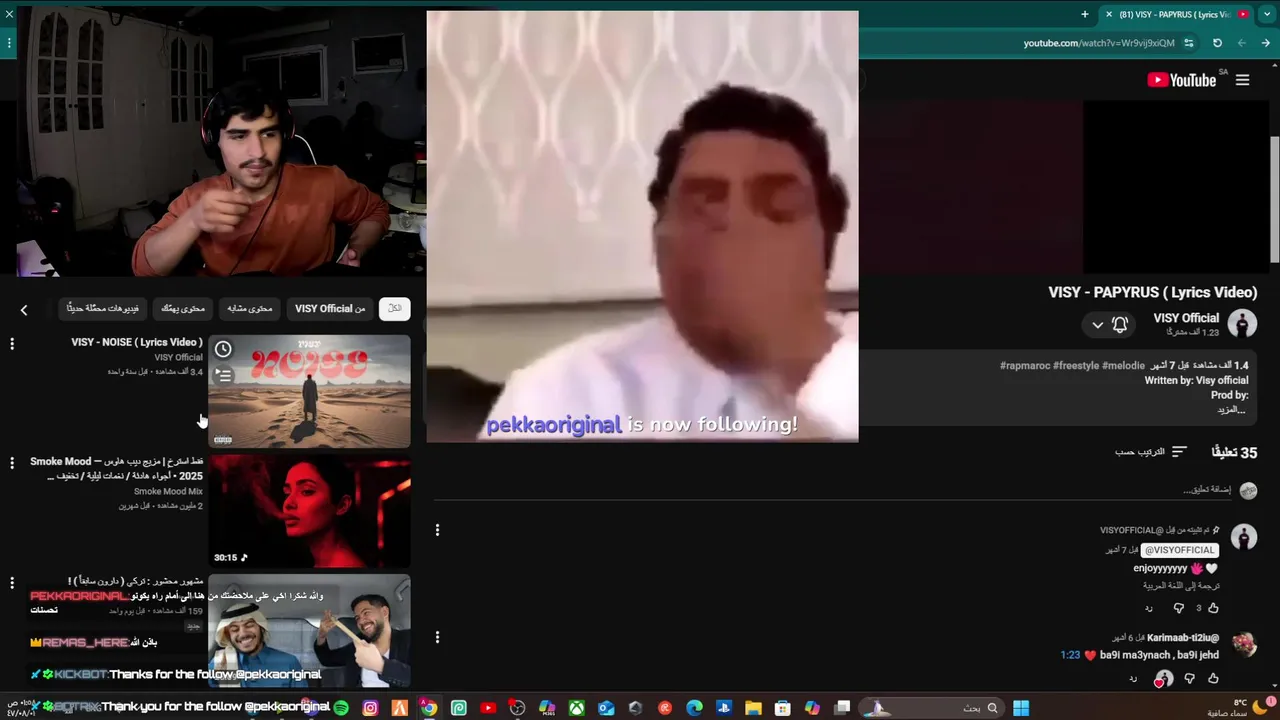Open the مشهور محشور video thumbnail
Viewport: 1280px width, 720px height.
pos(309,630)
